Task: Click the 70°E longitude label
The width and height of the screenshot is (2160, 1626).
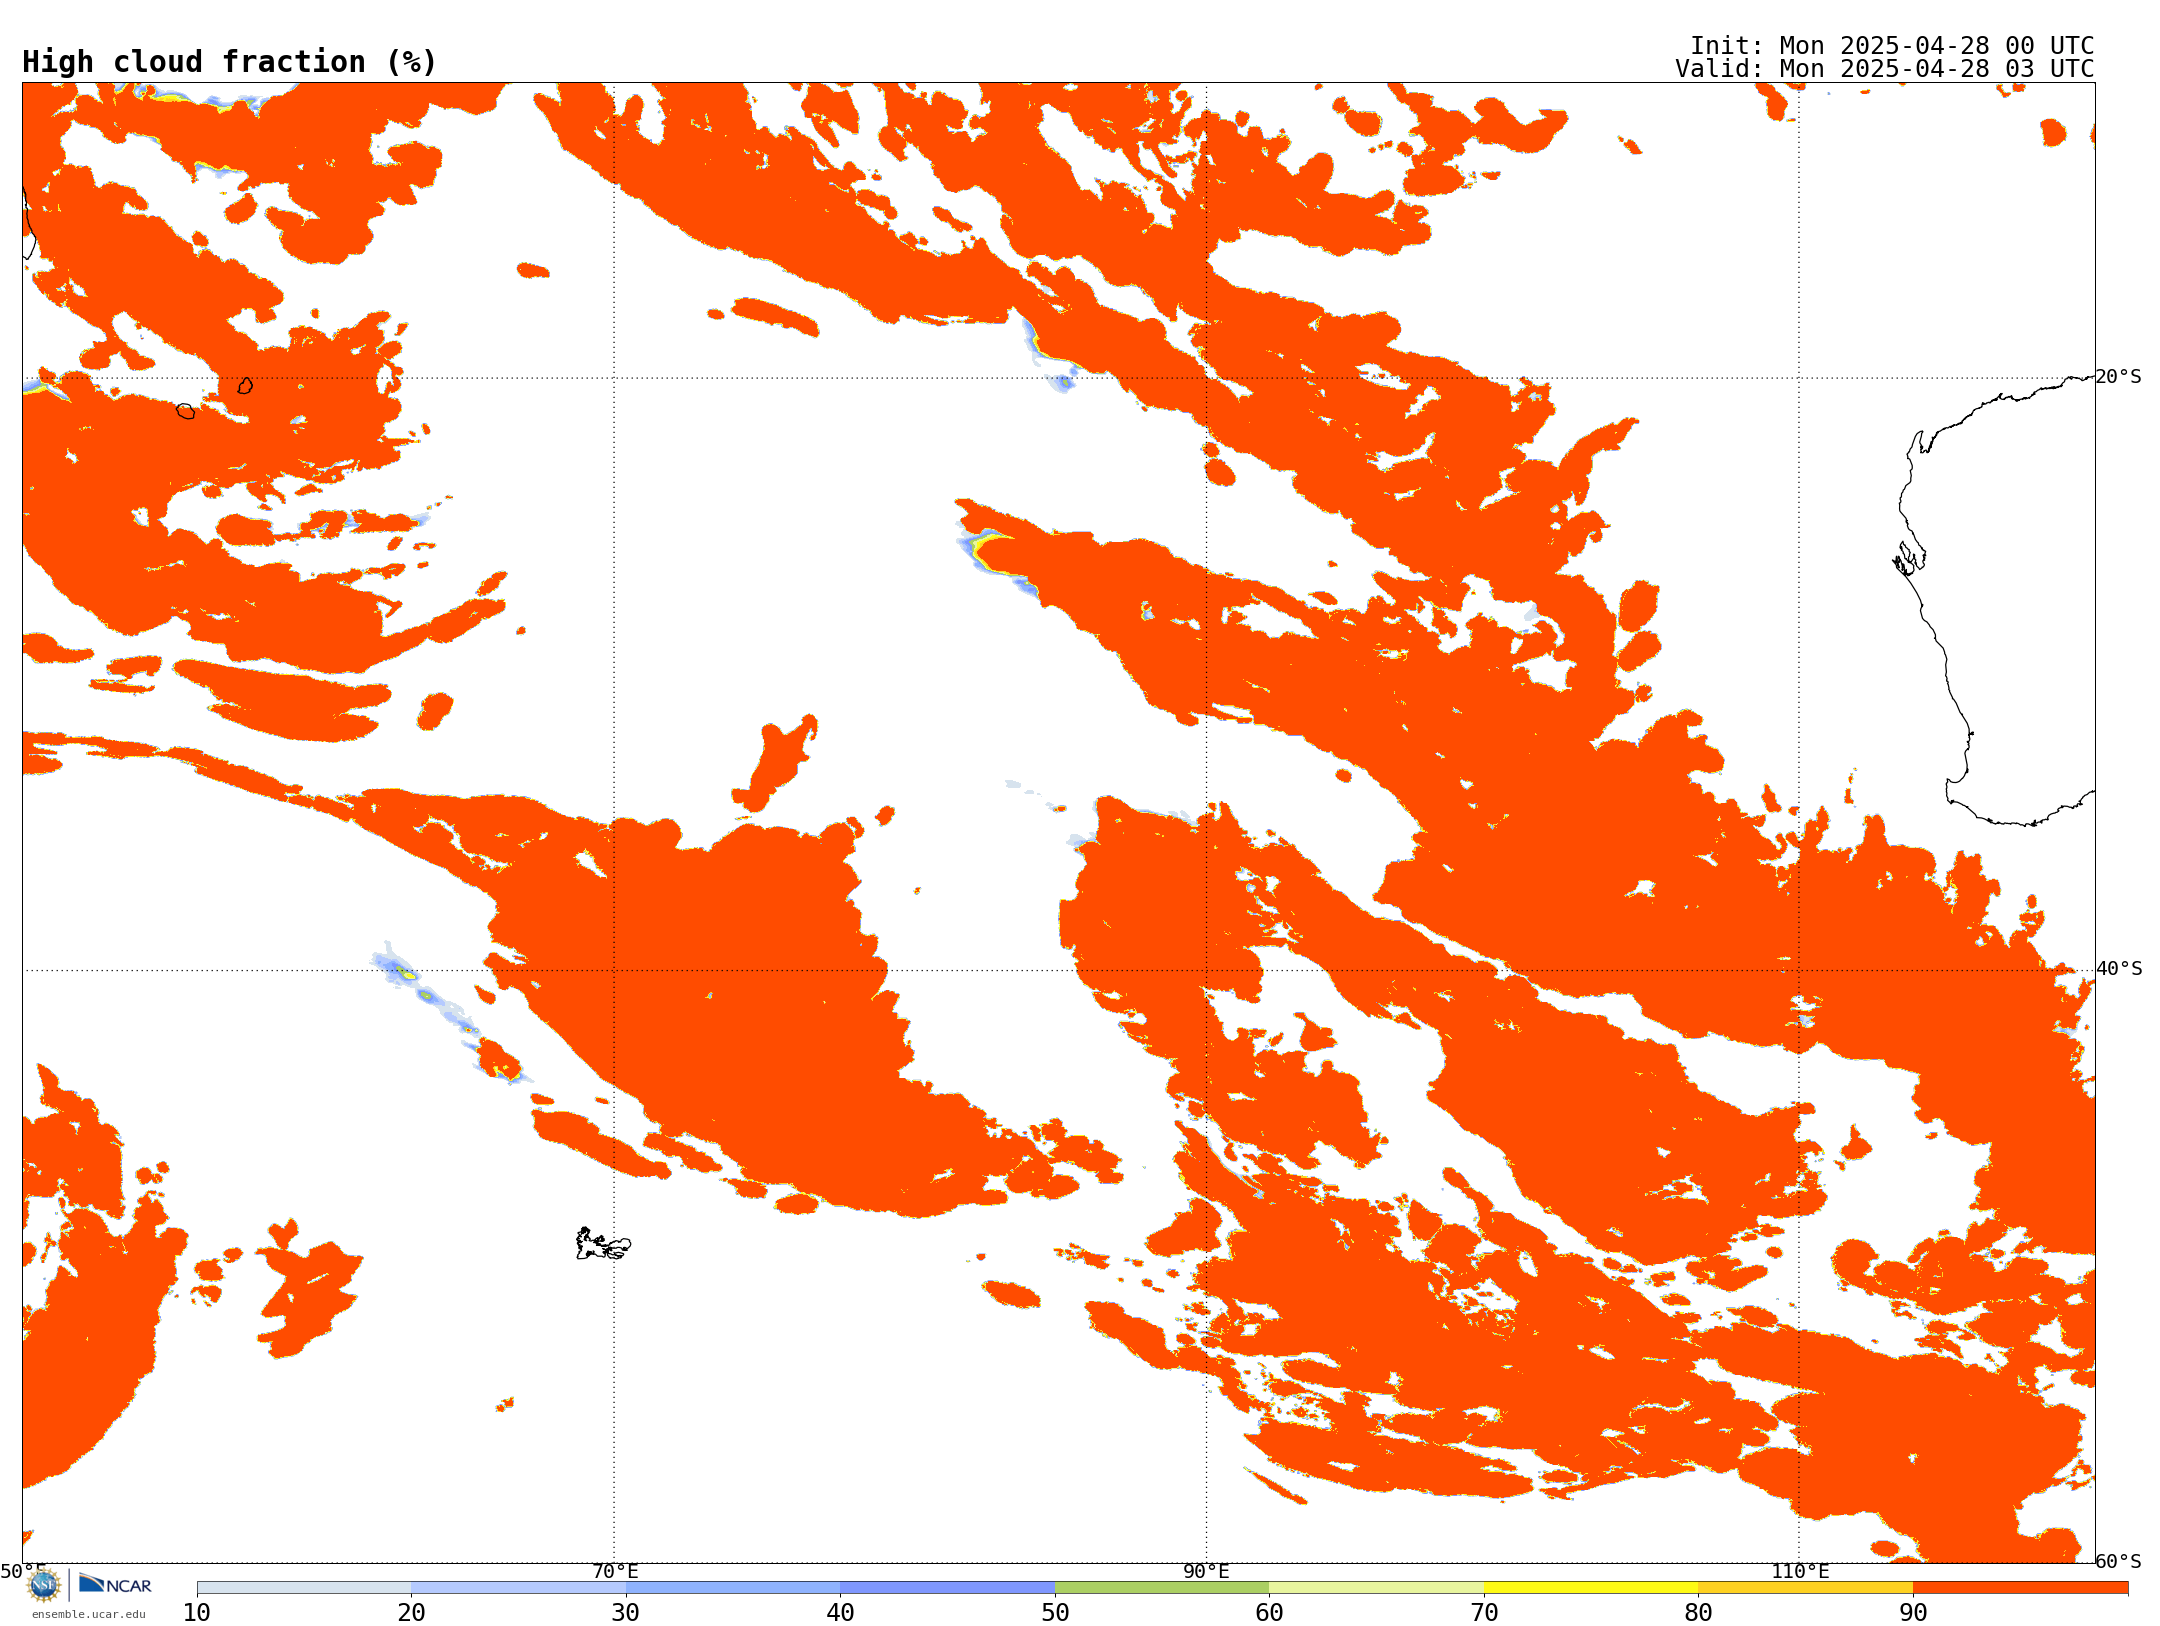Action: (615, 1571)
